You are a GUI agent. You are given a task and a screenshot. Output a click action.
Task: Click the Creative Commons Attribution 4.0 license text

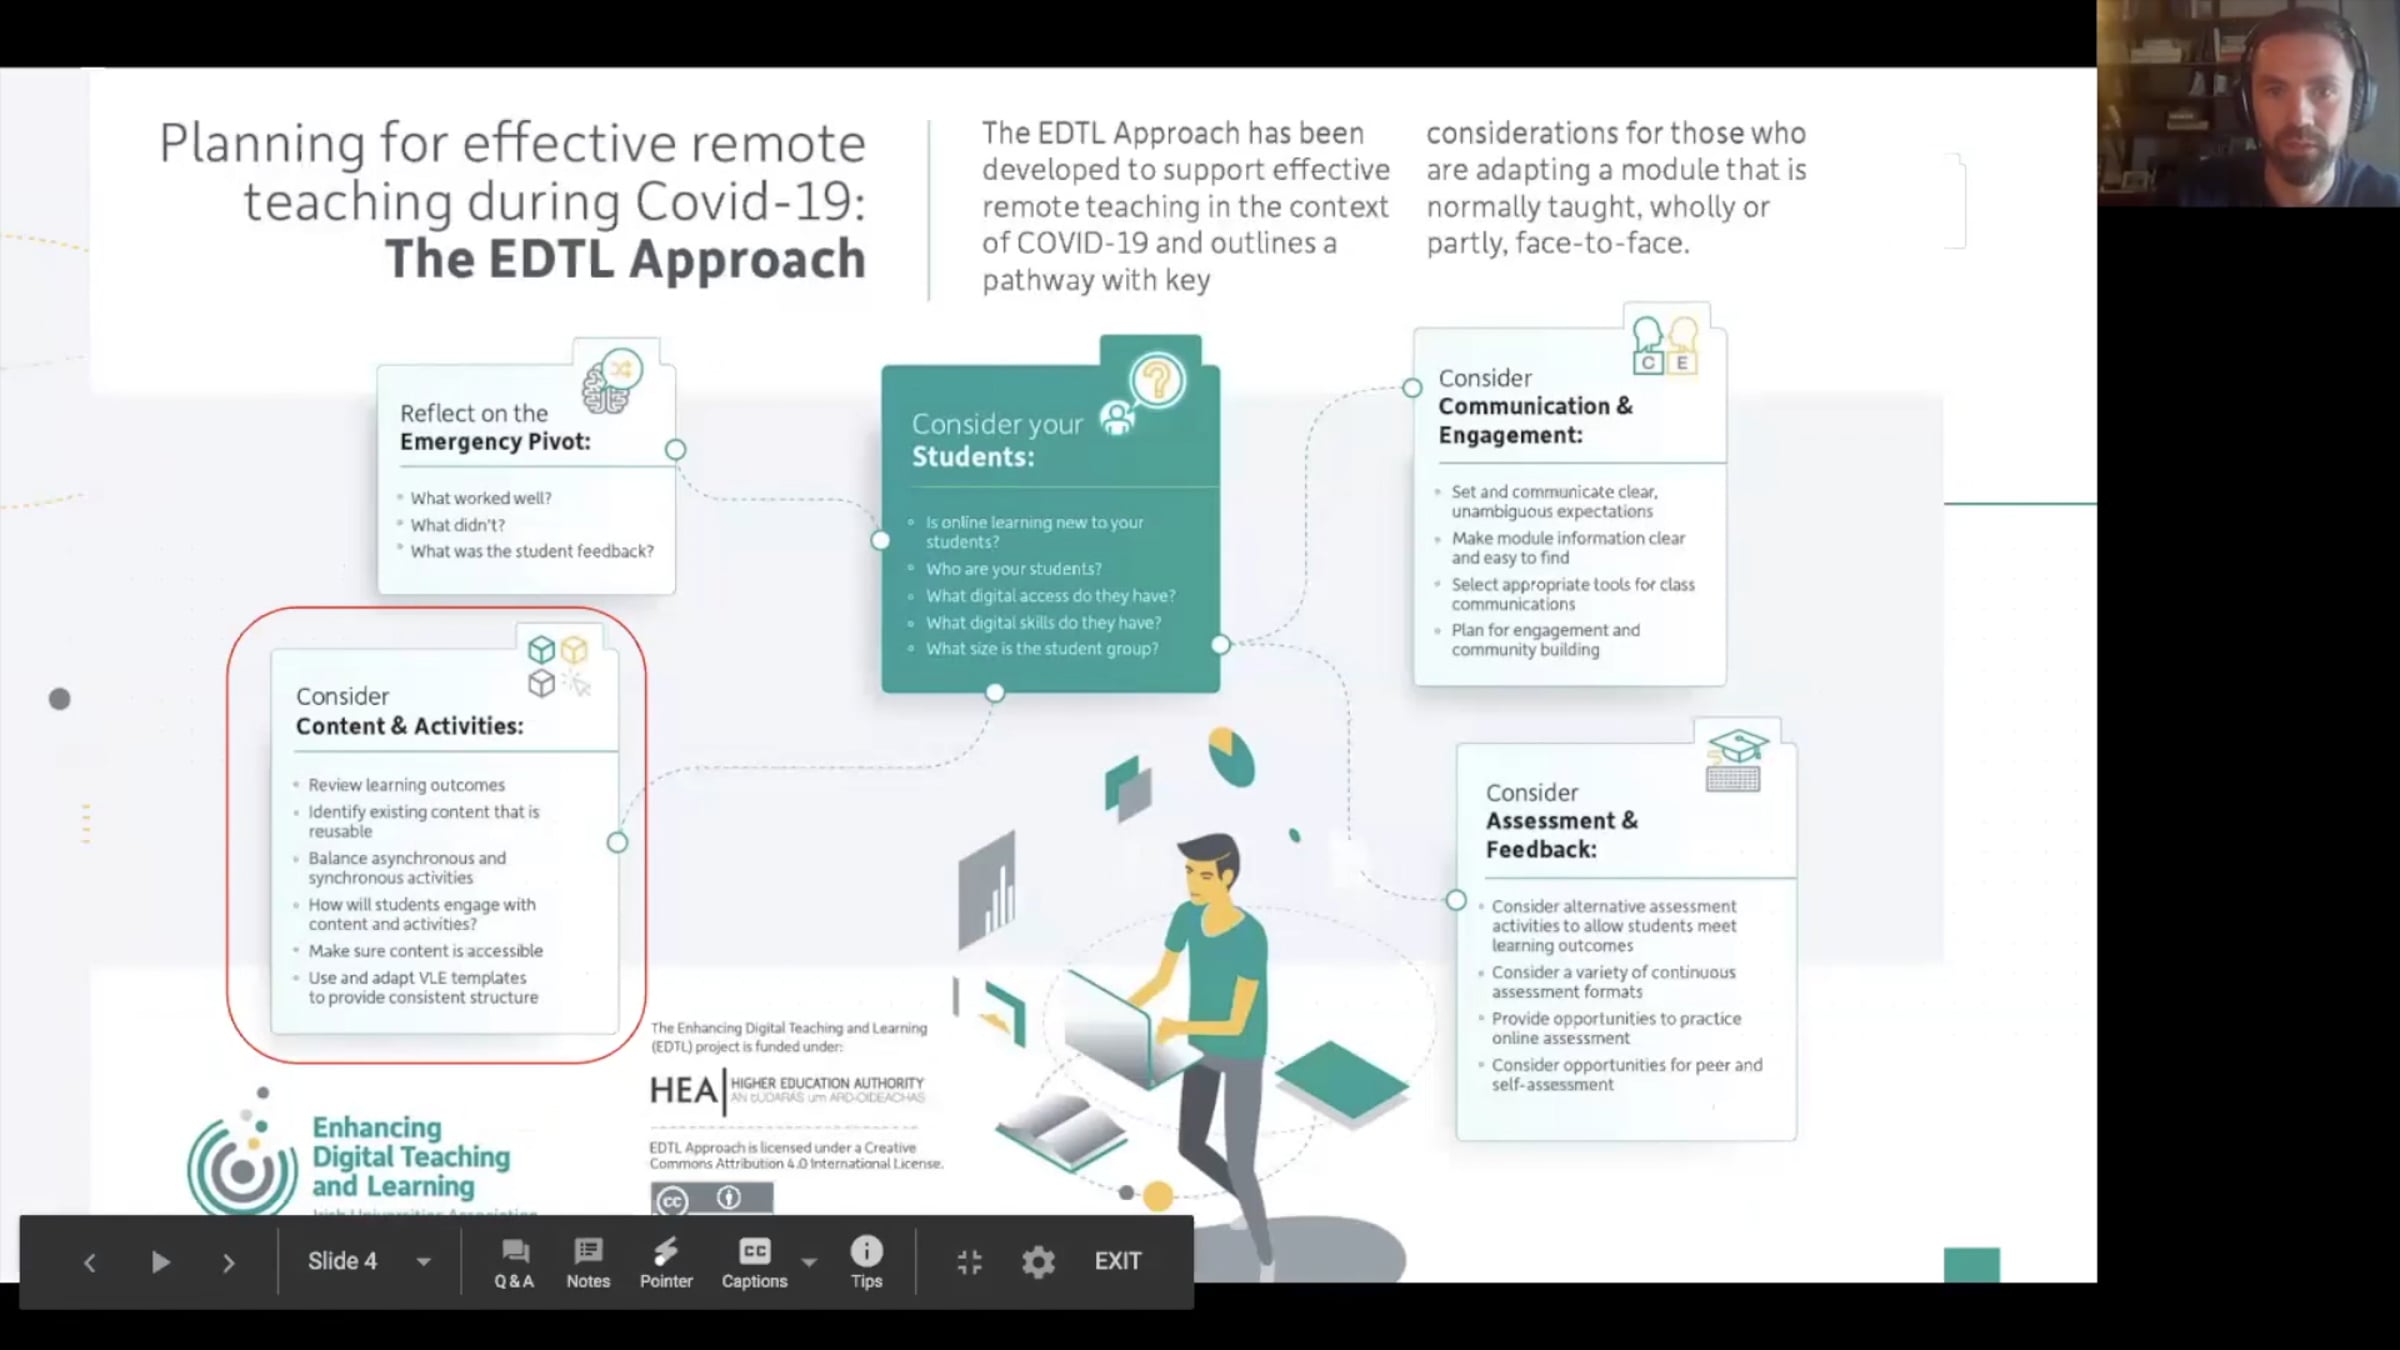tap(796, 1156)
